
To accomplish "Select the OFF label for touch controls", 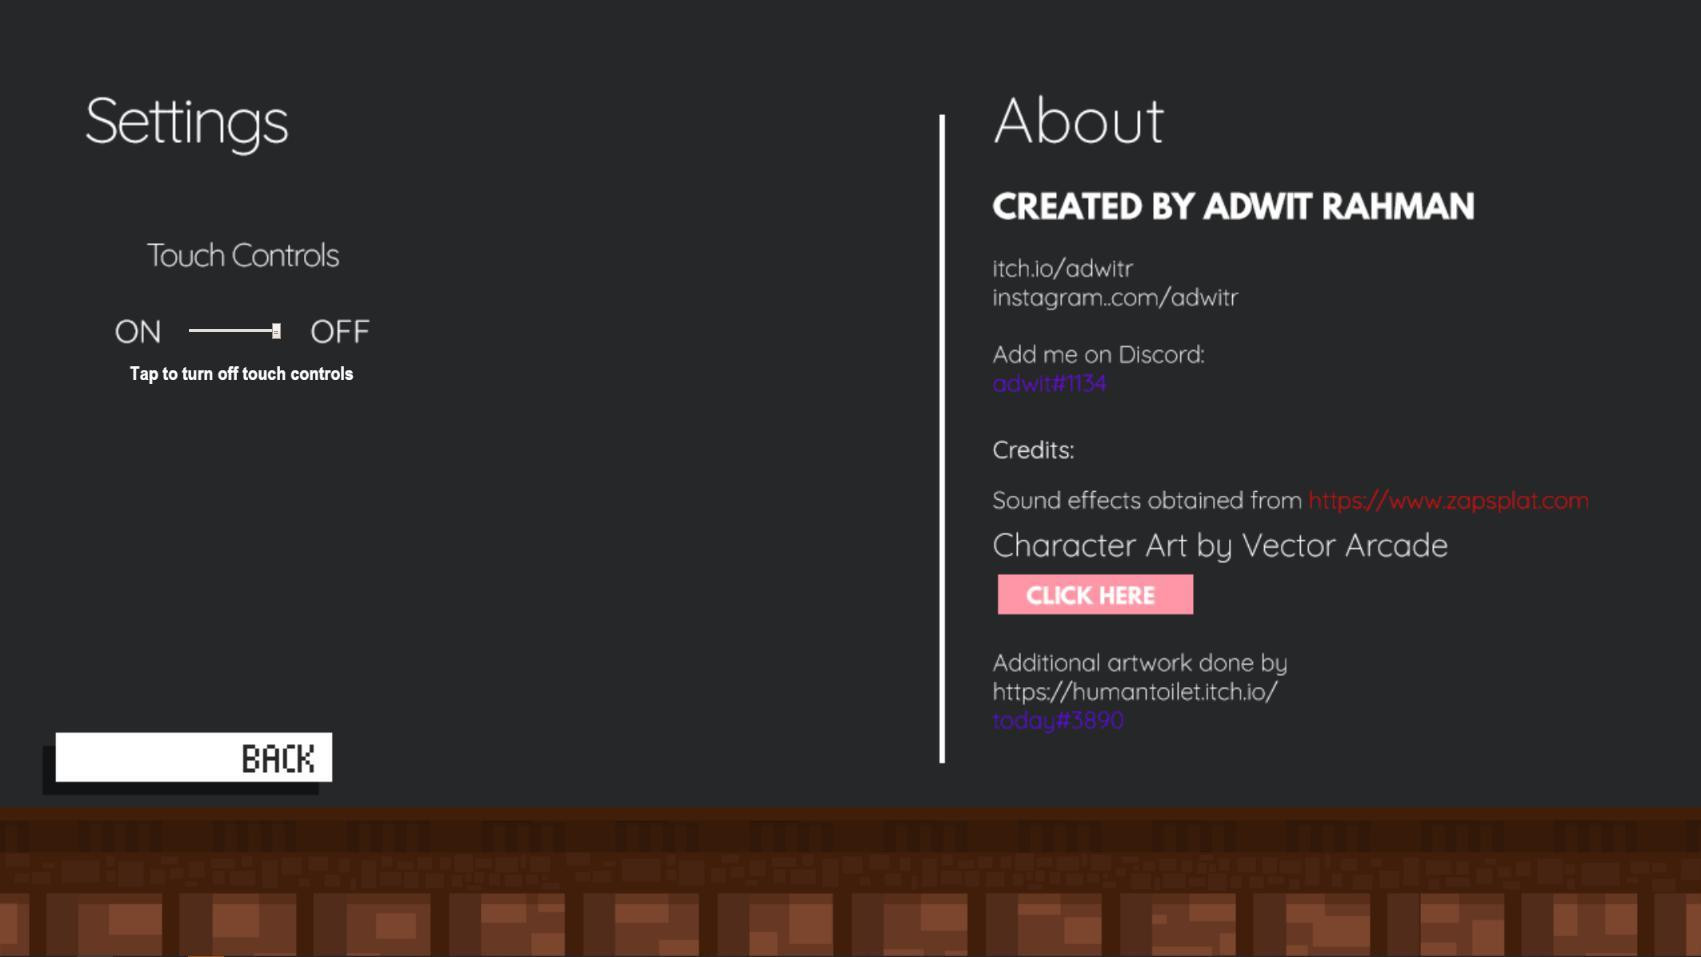I will coord(340,332).
